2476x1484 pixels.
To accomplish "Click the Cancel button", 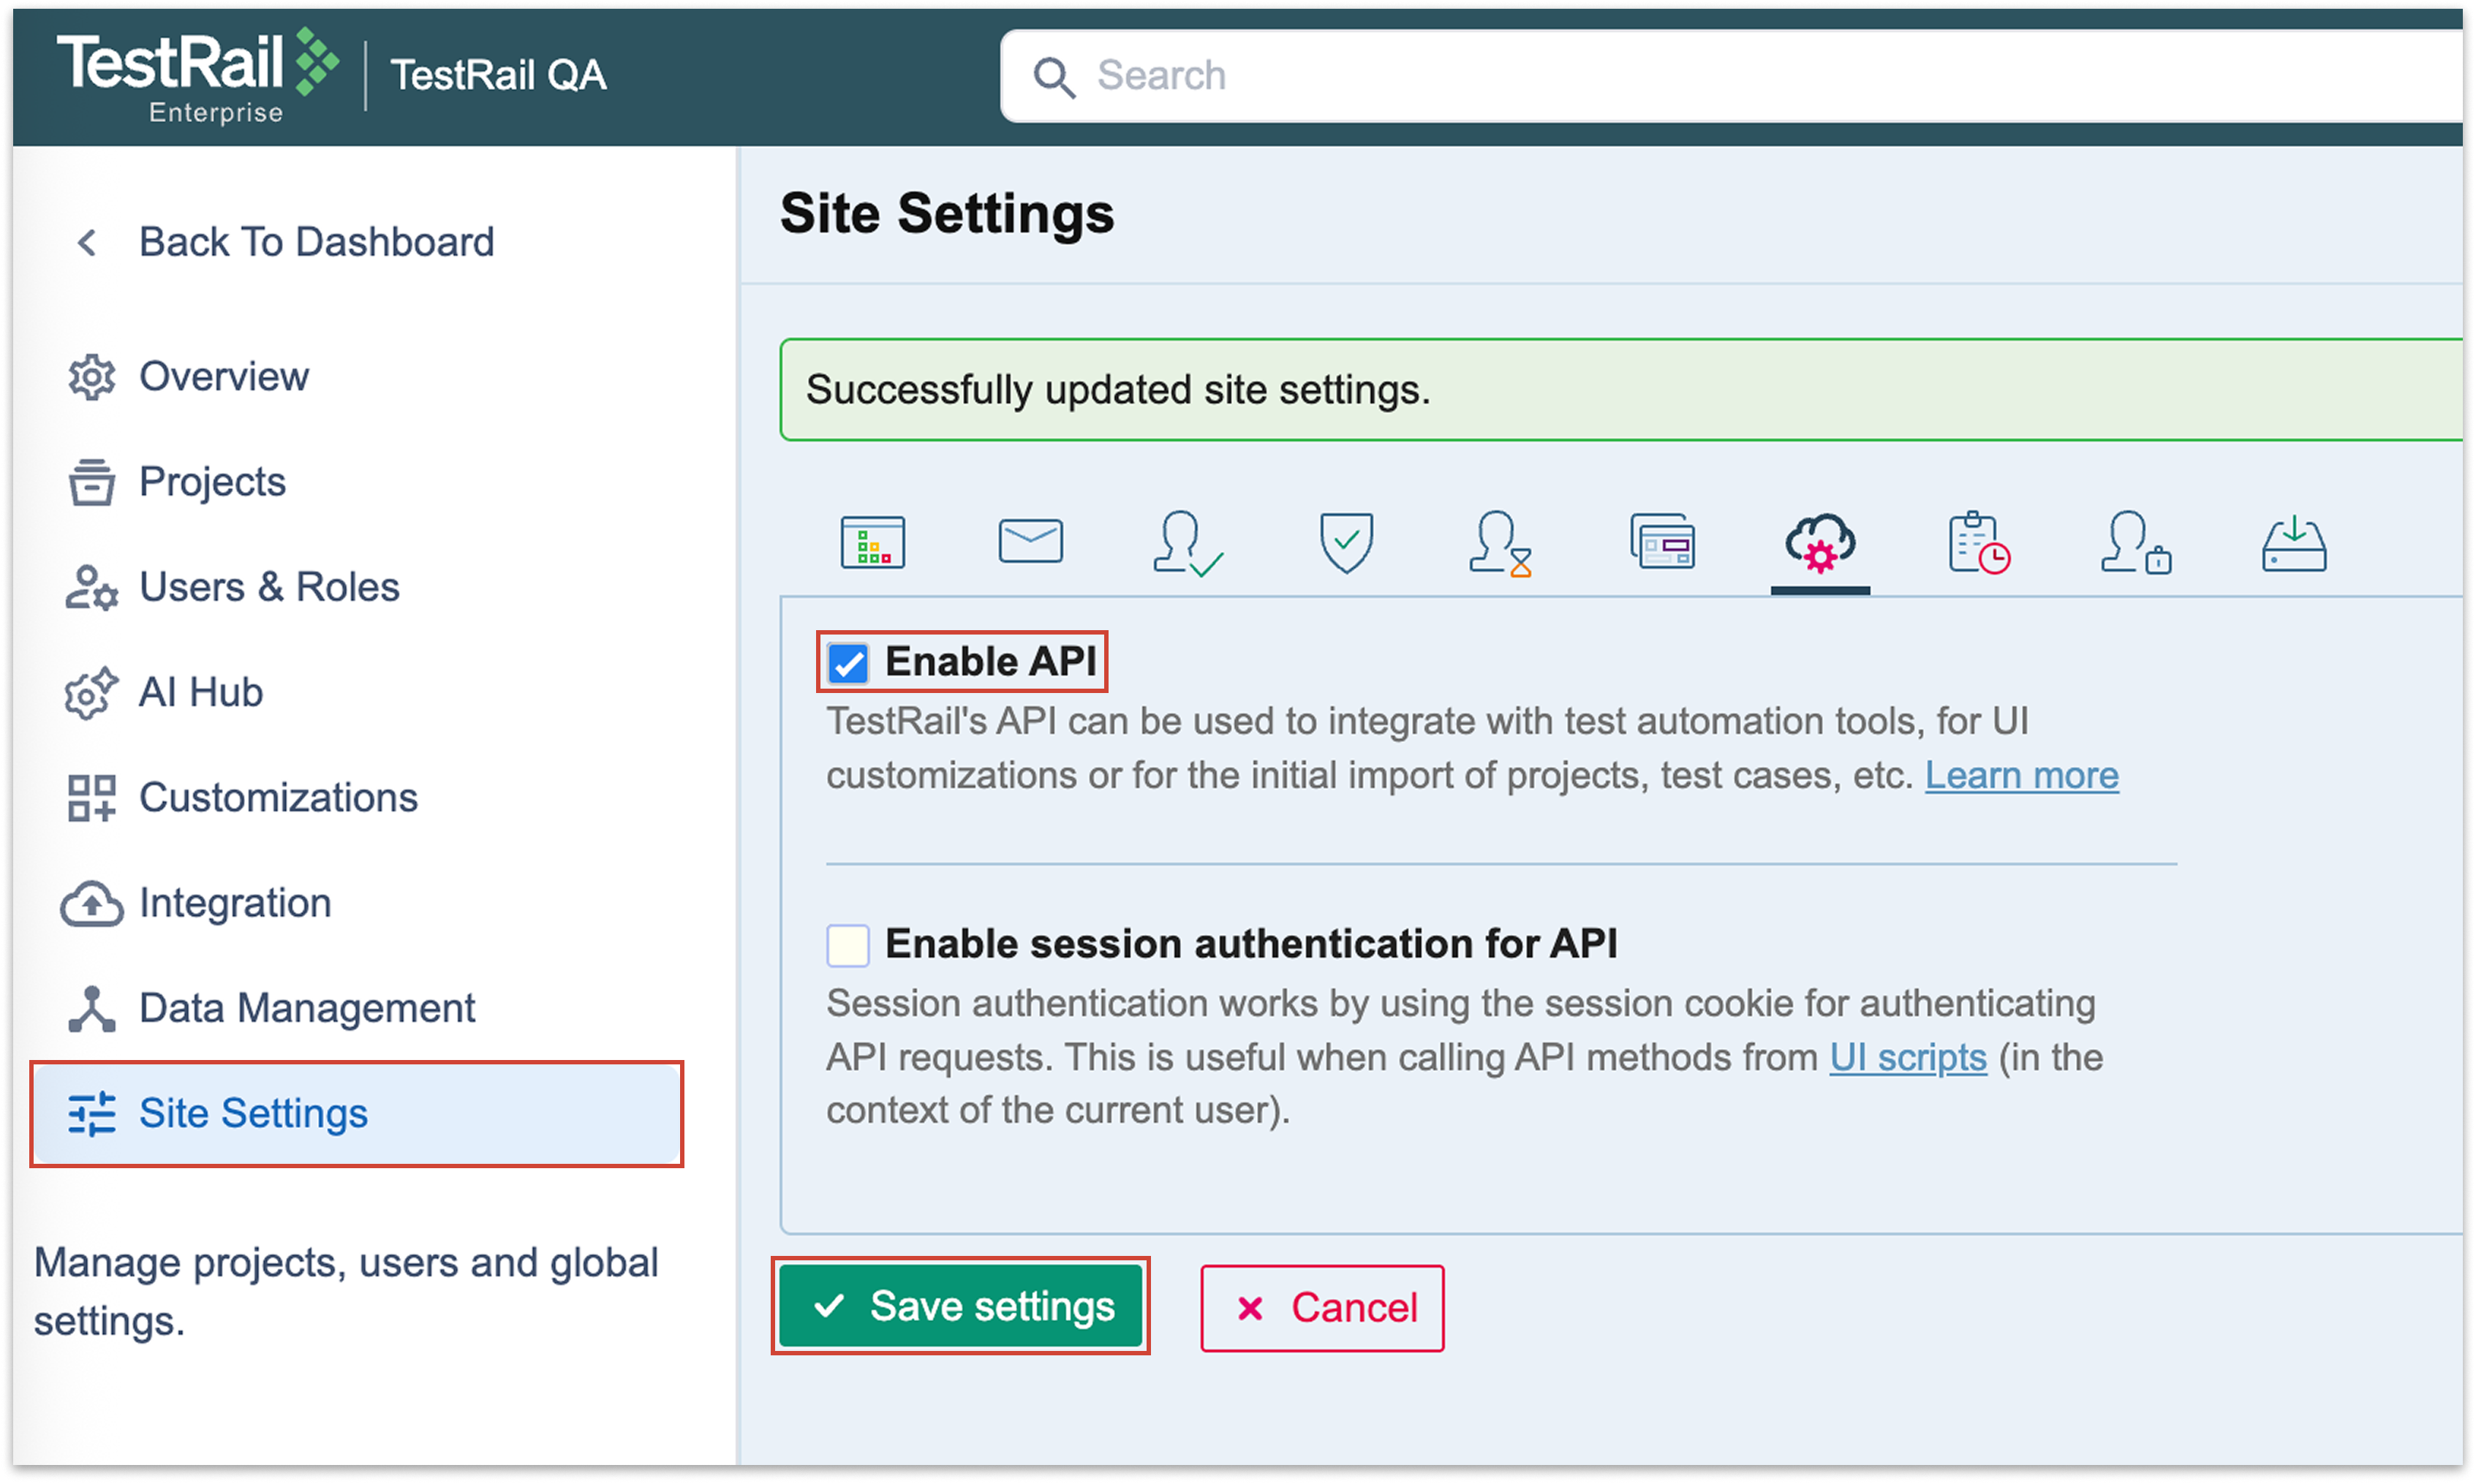I will tap(1322, 1308).
